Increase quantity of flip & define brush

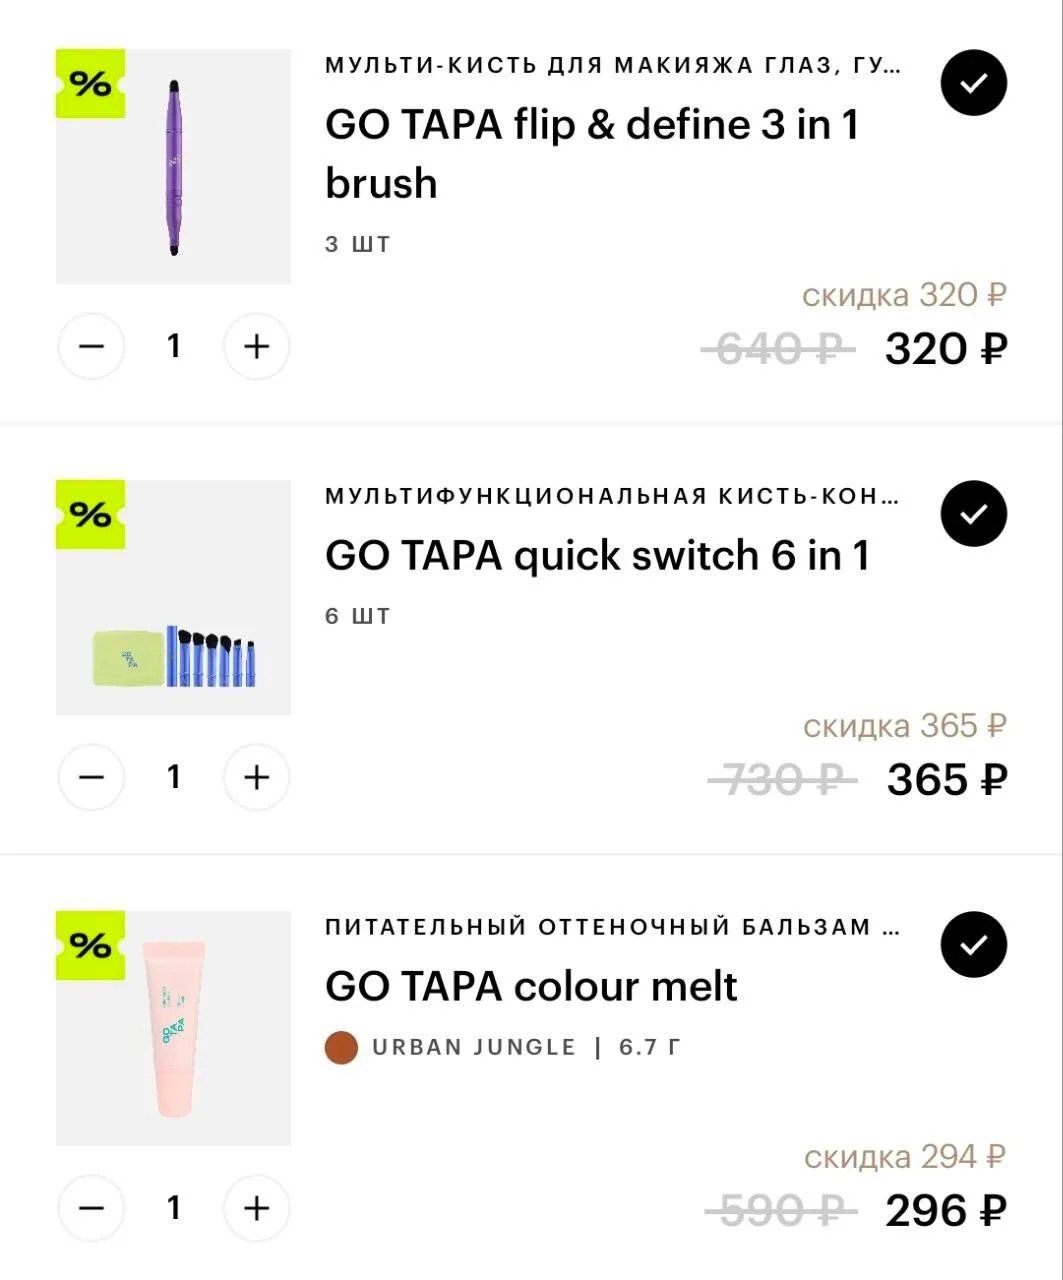[257, 346]
